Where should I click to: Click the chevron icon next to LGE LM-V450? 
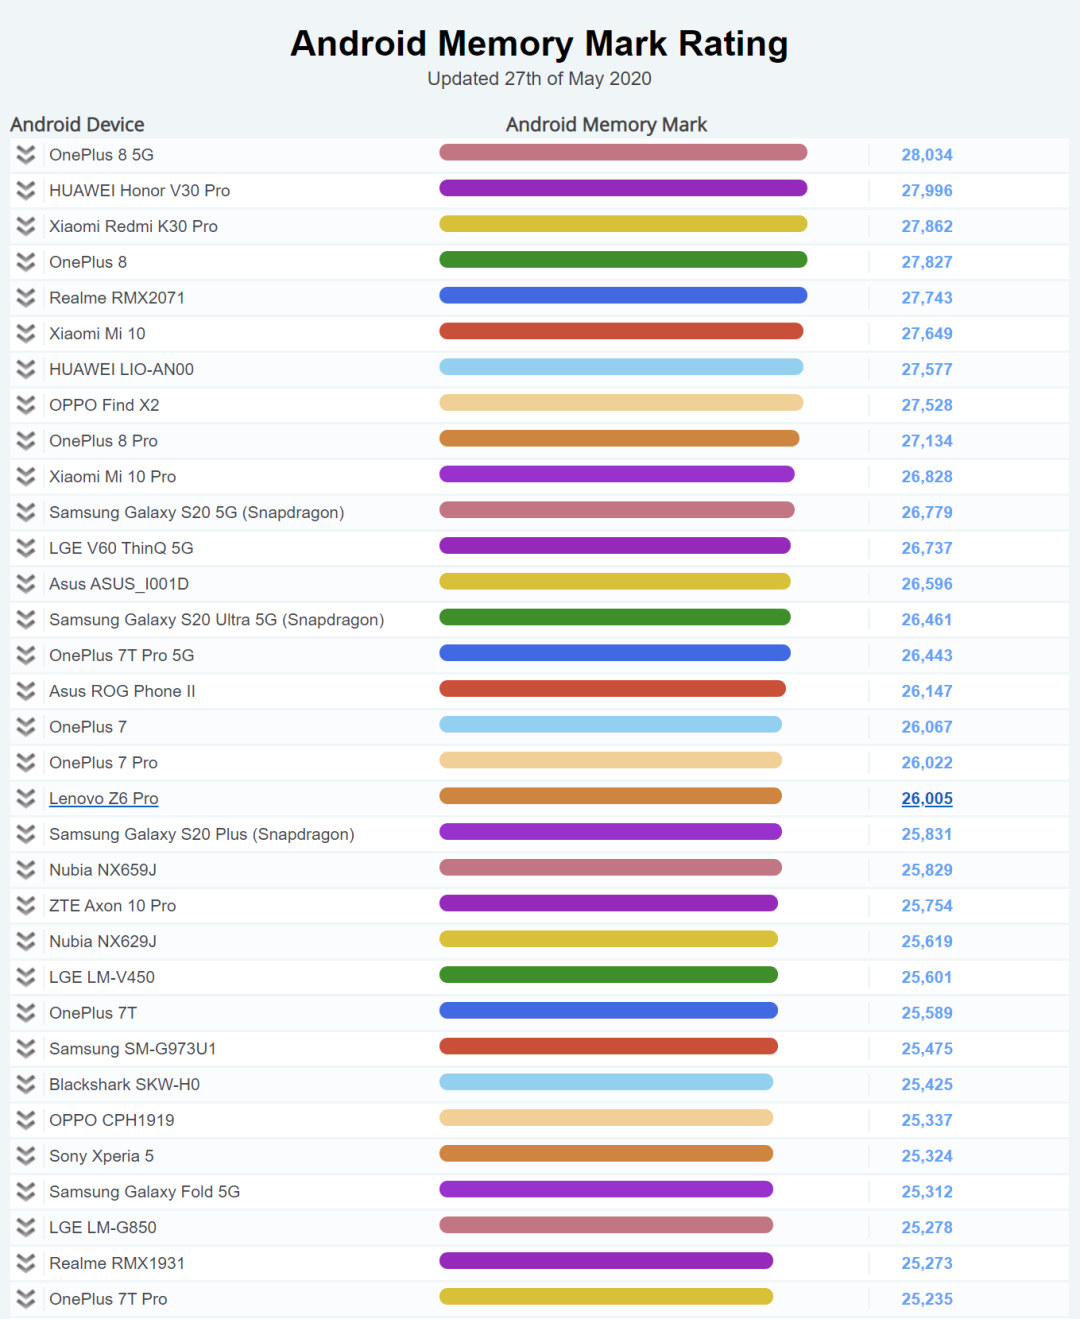point(26,977)
